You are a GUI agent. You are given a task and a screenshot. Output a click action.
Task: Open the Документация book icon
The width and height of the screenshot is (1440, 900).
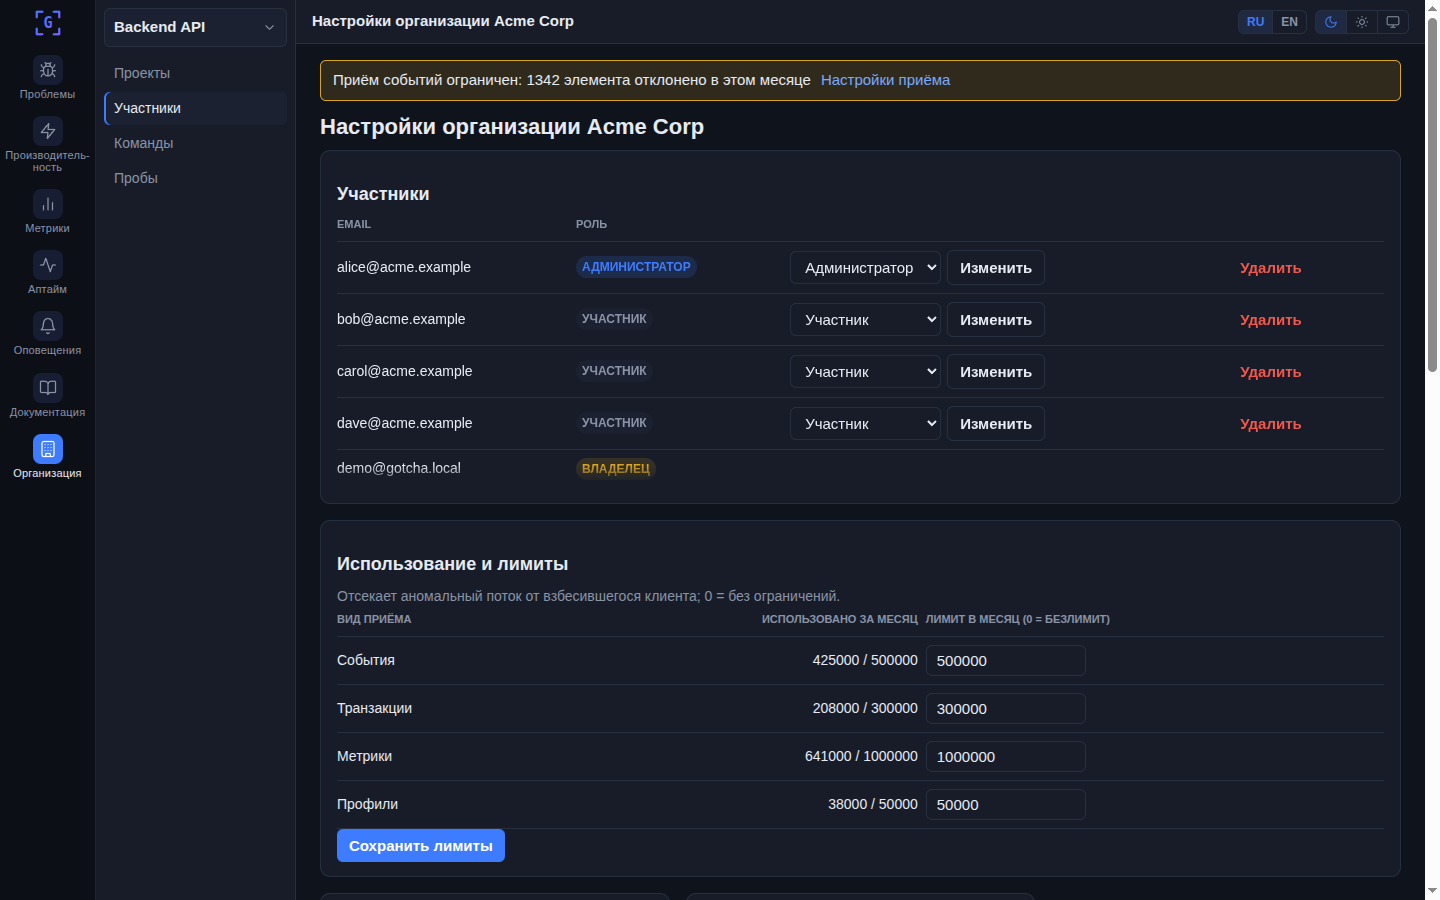[x=47, y=388]
